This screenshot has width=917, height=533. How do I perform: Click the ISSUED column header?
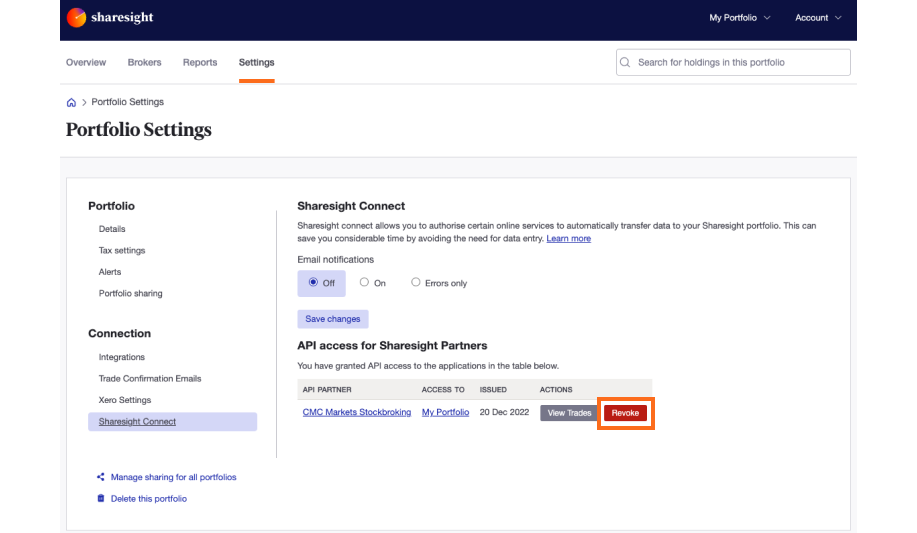click(x=493, y=390)
